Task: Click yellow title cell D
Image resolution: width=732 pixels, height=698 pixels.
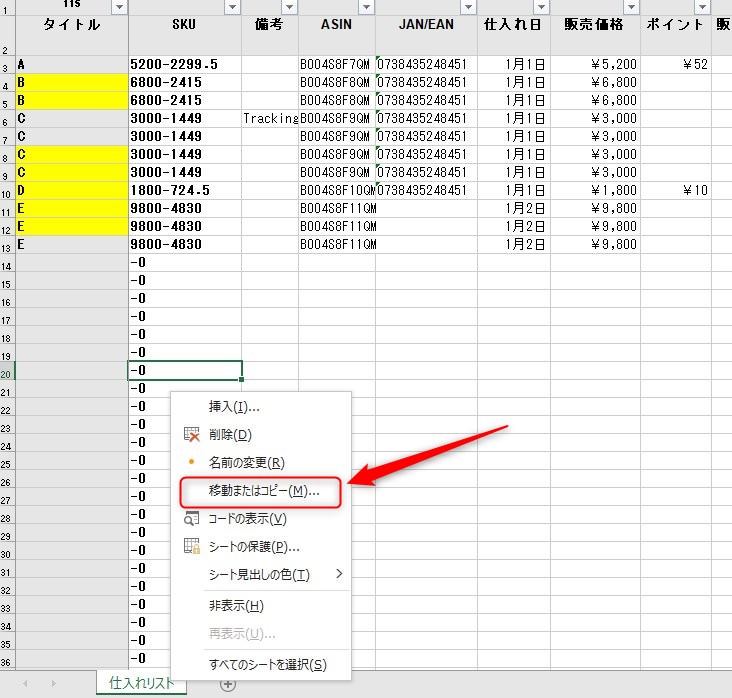Action: click(72, 190)
